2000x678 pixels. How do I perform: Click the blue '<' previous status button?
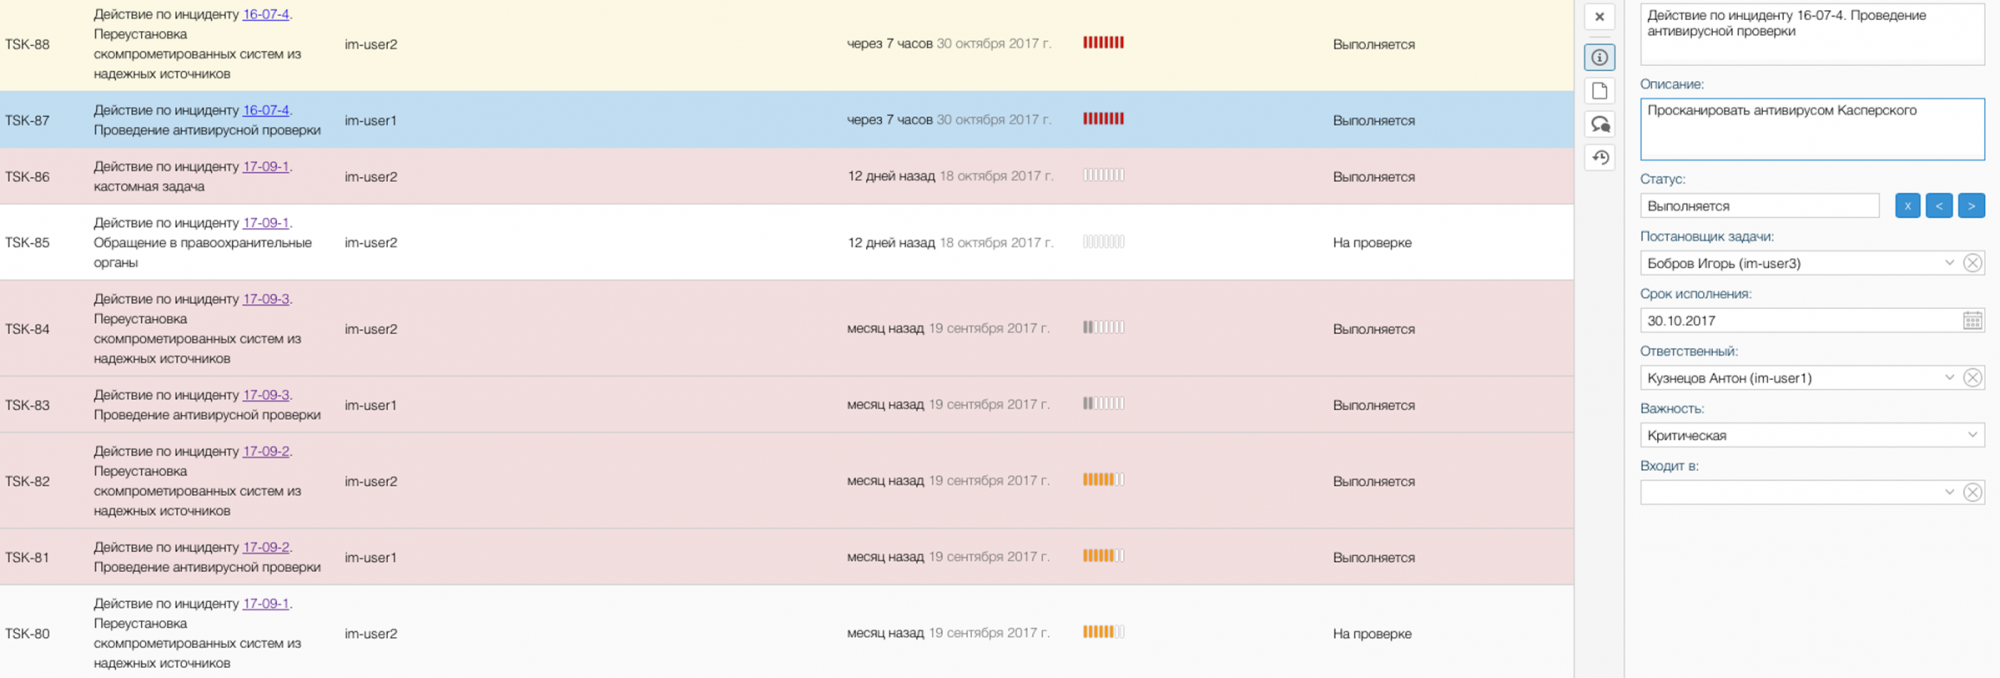(x=1939, y=206)
